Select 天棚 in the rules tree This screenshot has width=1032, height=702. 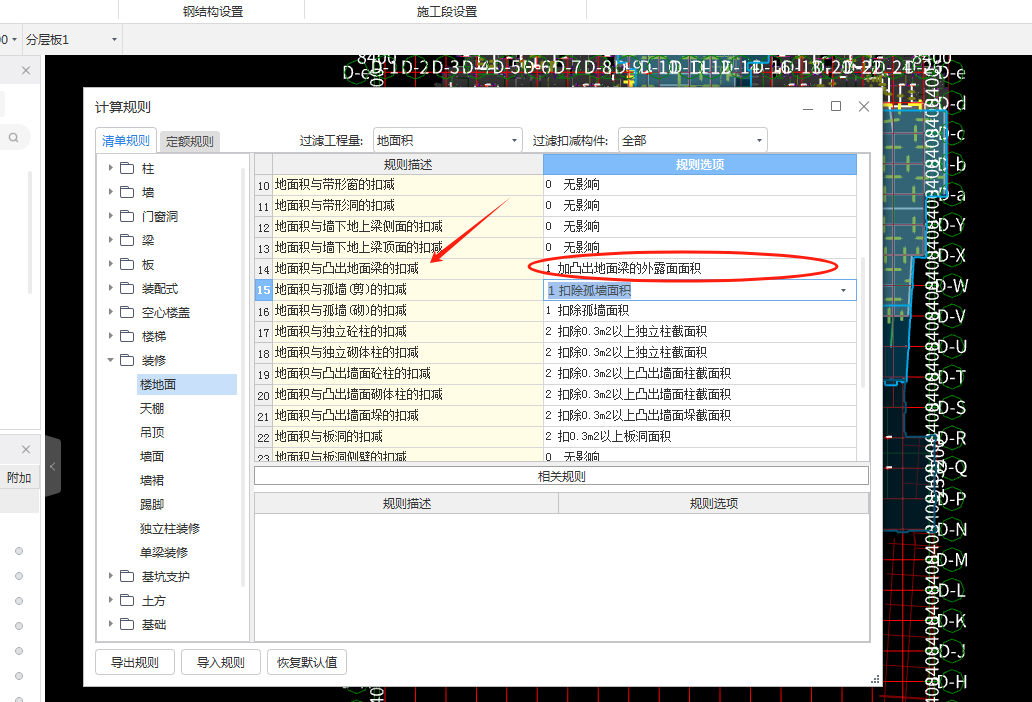[x=152, y=409]
